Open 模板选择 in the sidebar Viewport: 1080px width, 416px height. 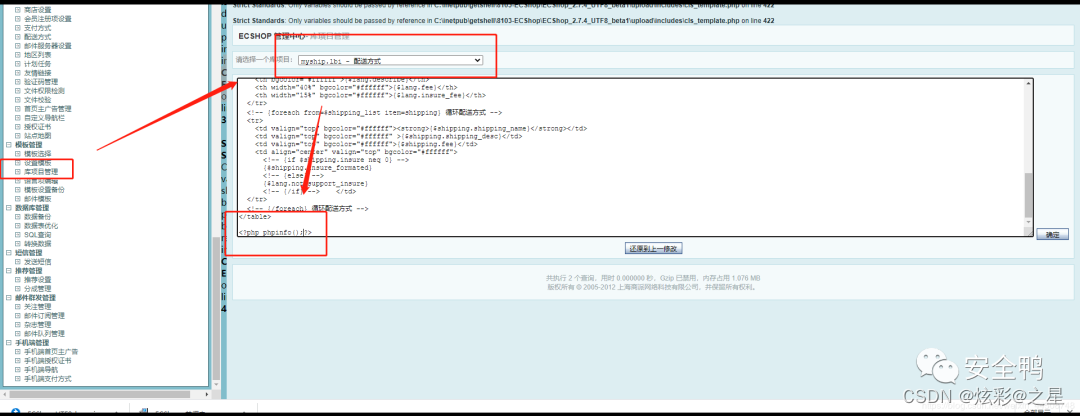(37, 154)
